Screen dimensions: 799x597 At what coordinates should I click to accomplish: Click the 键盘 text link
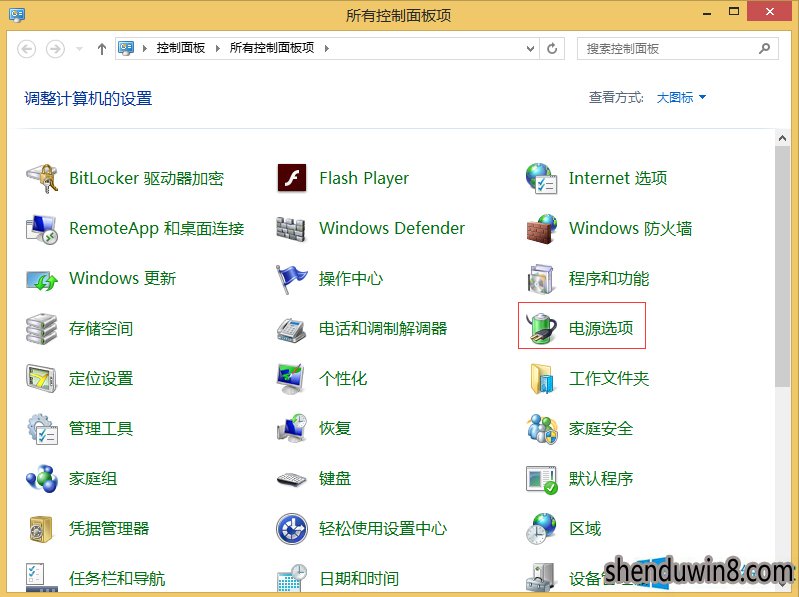(335, 479)
